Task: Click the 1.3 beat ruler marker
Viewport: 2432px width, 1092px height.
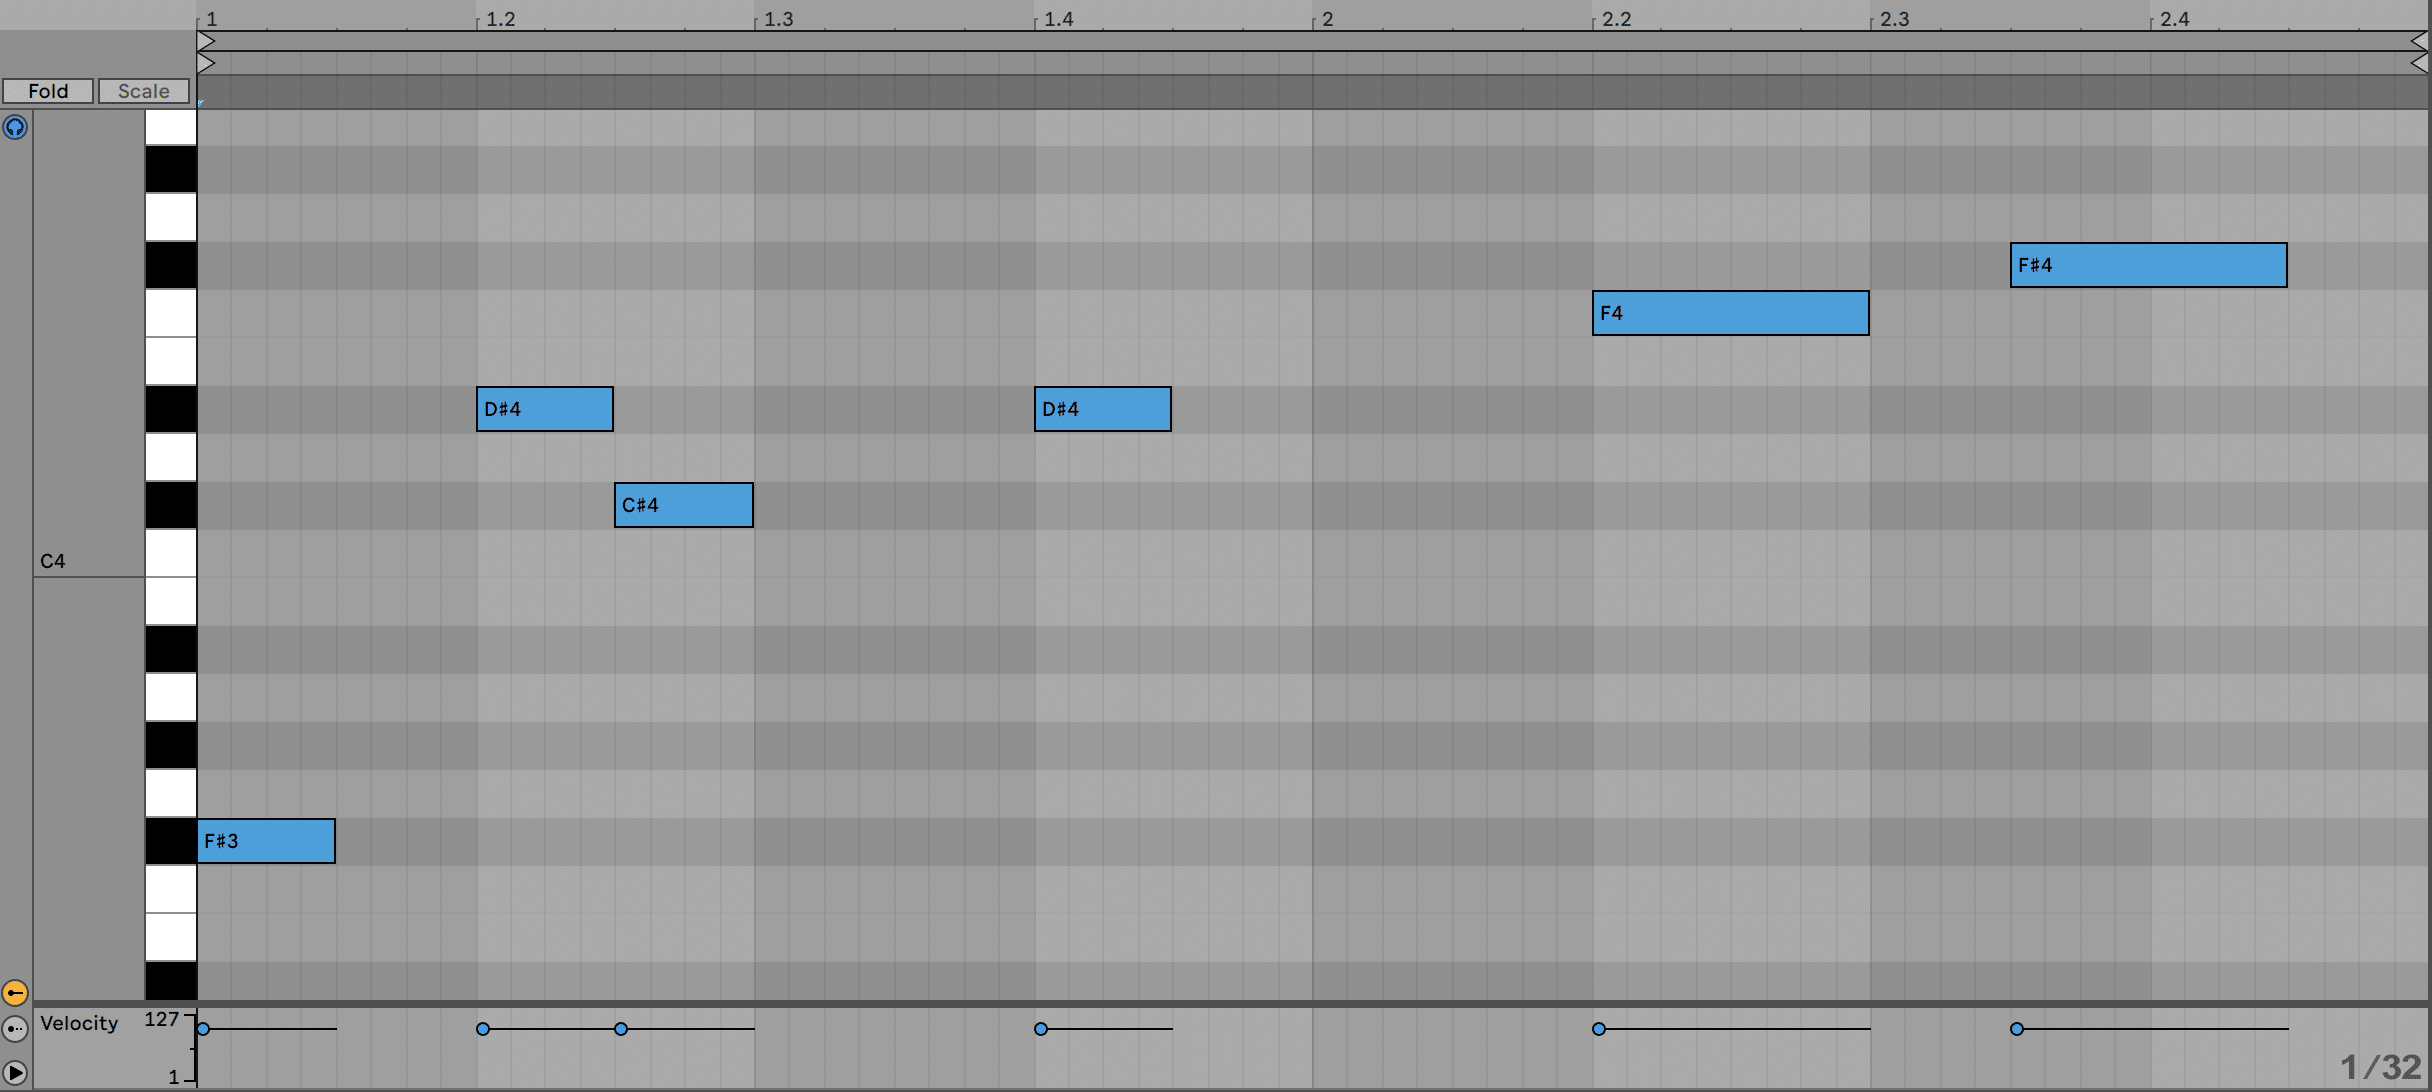Action: pos(779,19)
